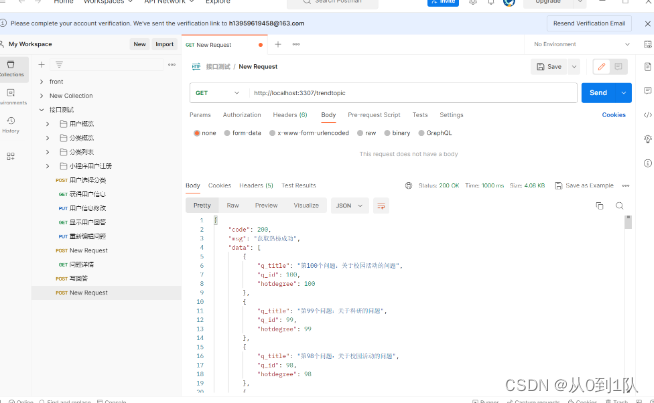Open the Cookies link beside Settings

(x=614, y=115)
